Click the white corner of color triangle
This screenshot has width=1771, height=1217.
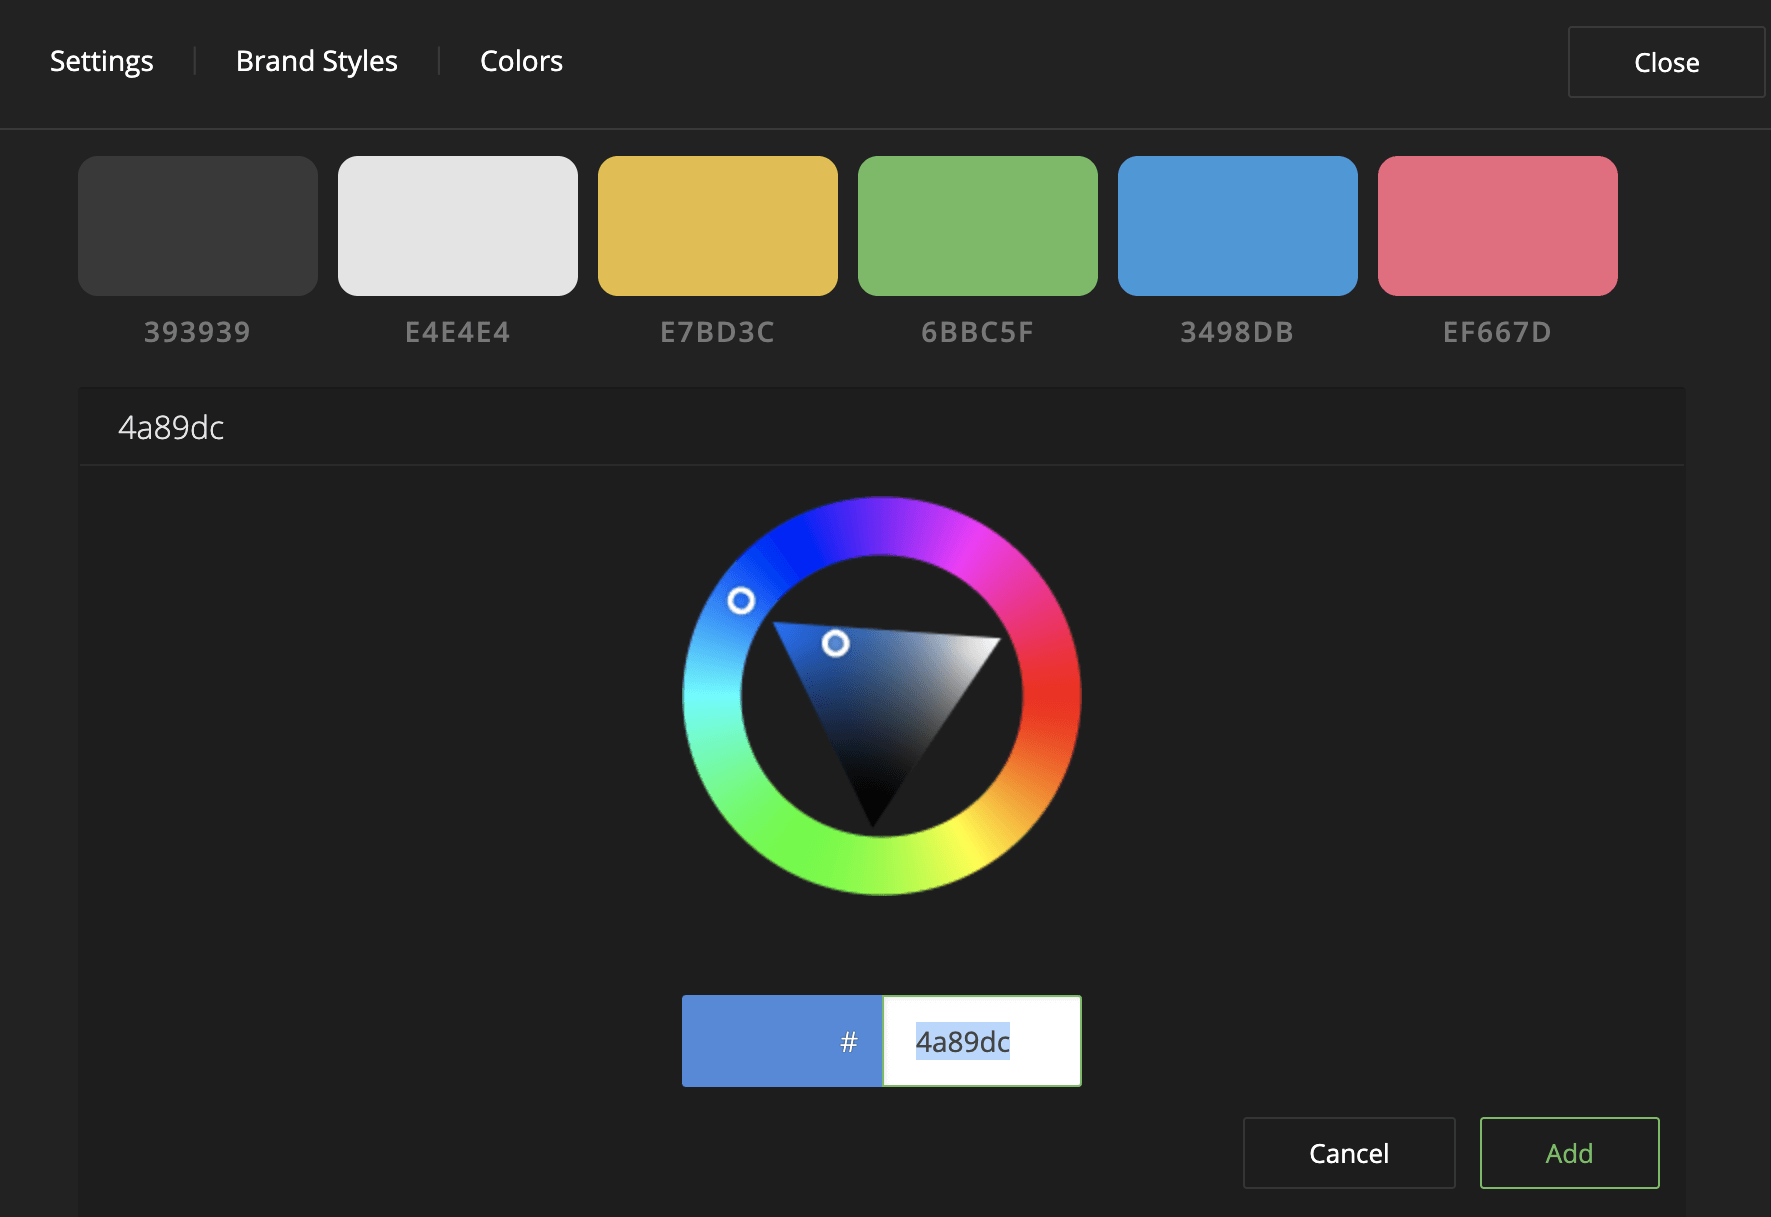pos(988,643)
